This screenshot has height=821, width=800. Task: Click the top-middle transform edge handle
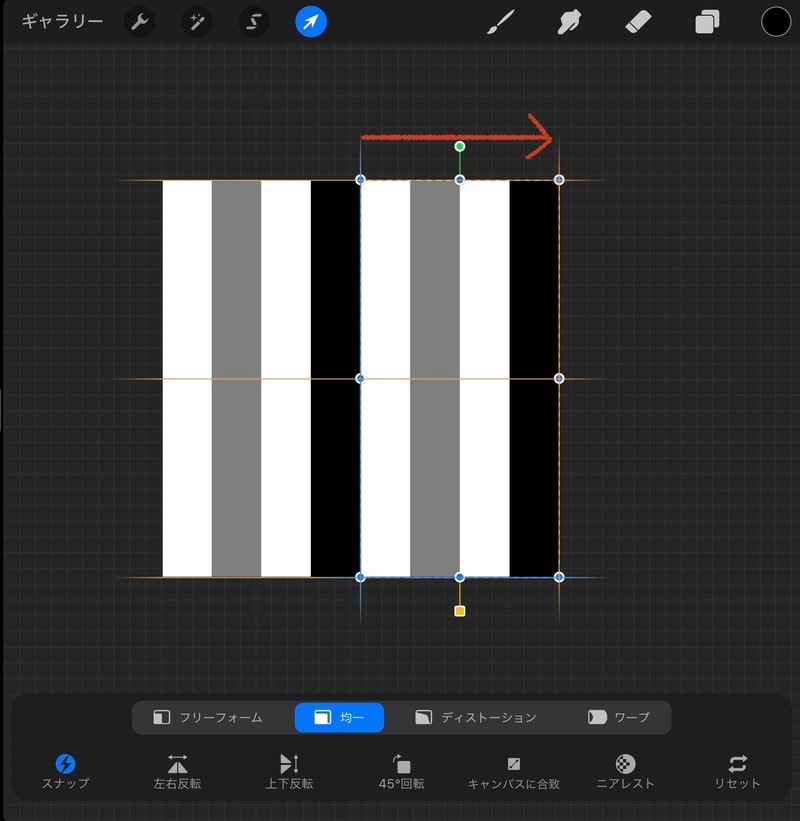[460, 180]
